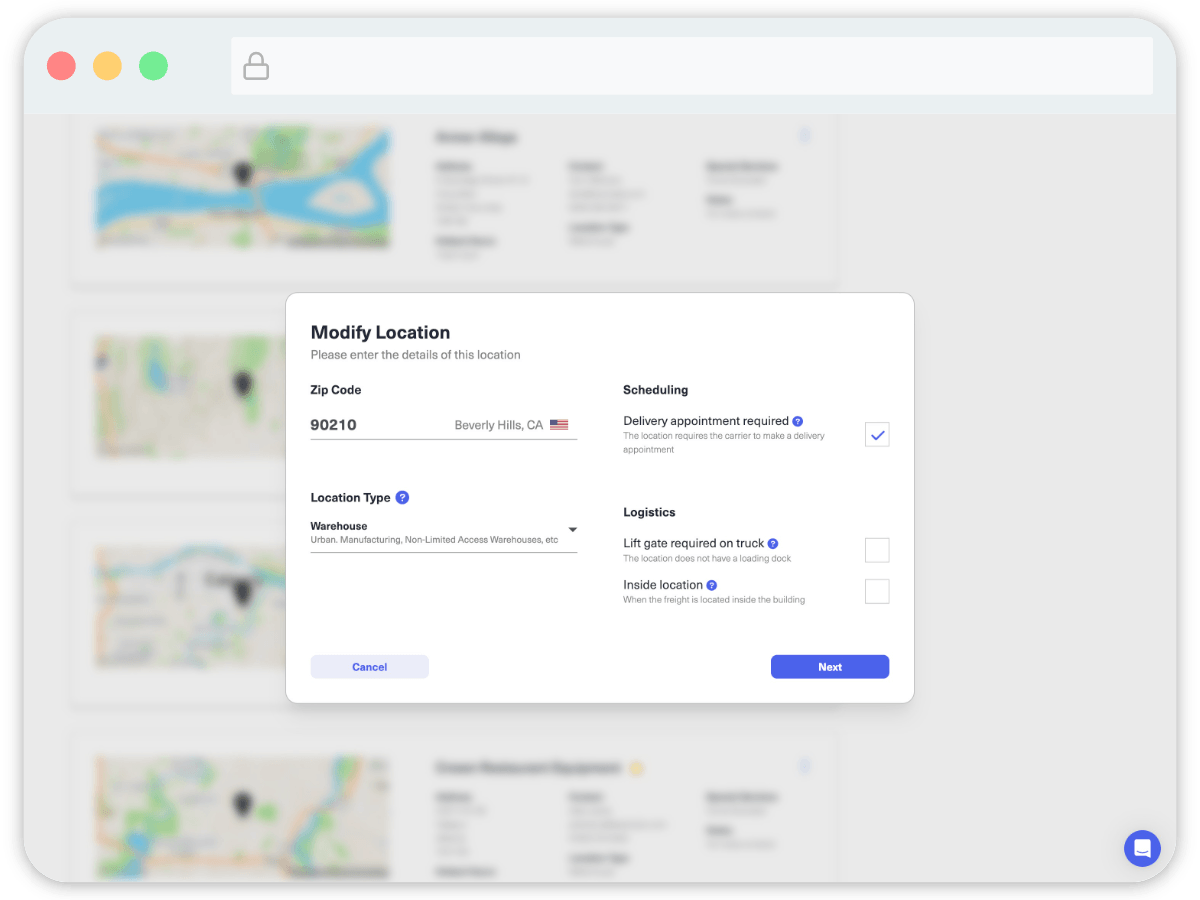Enable Lift gate required on truck
The image size is (1200, 900).
877,550
